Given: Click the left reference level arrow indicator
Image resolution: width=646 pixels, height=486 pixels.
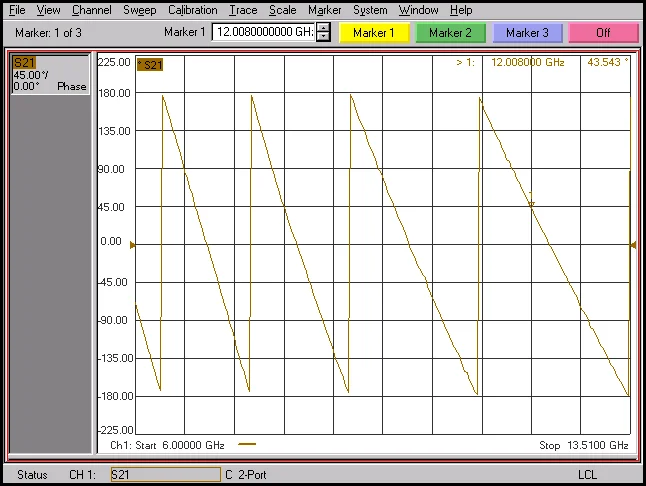Looking at the screenshot, I should pos(134,244).
